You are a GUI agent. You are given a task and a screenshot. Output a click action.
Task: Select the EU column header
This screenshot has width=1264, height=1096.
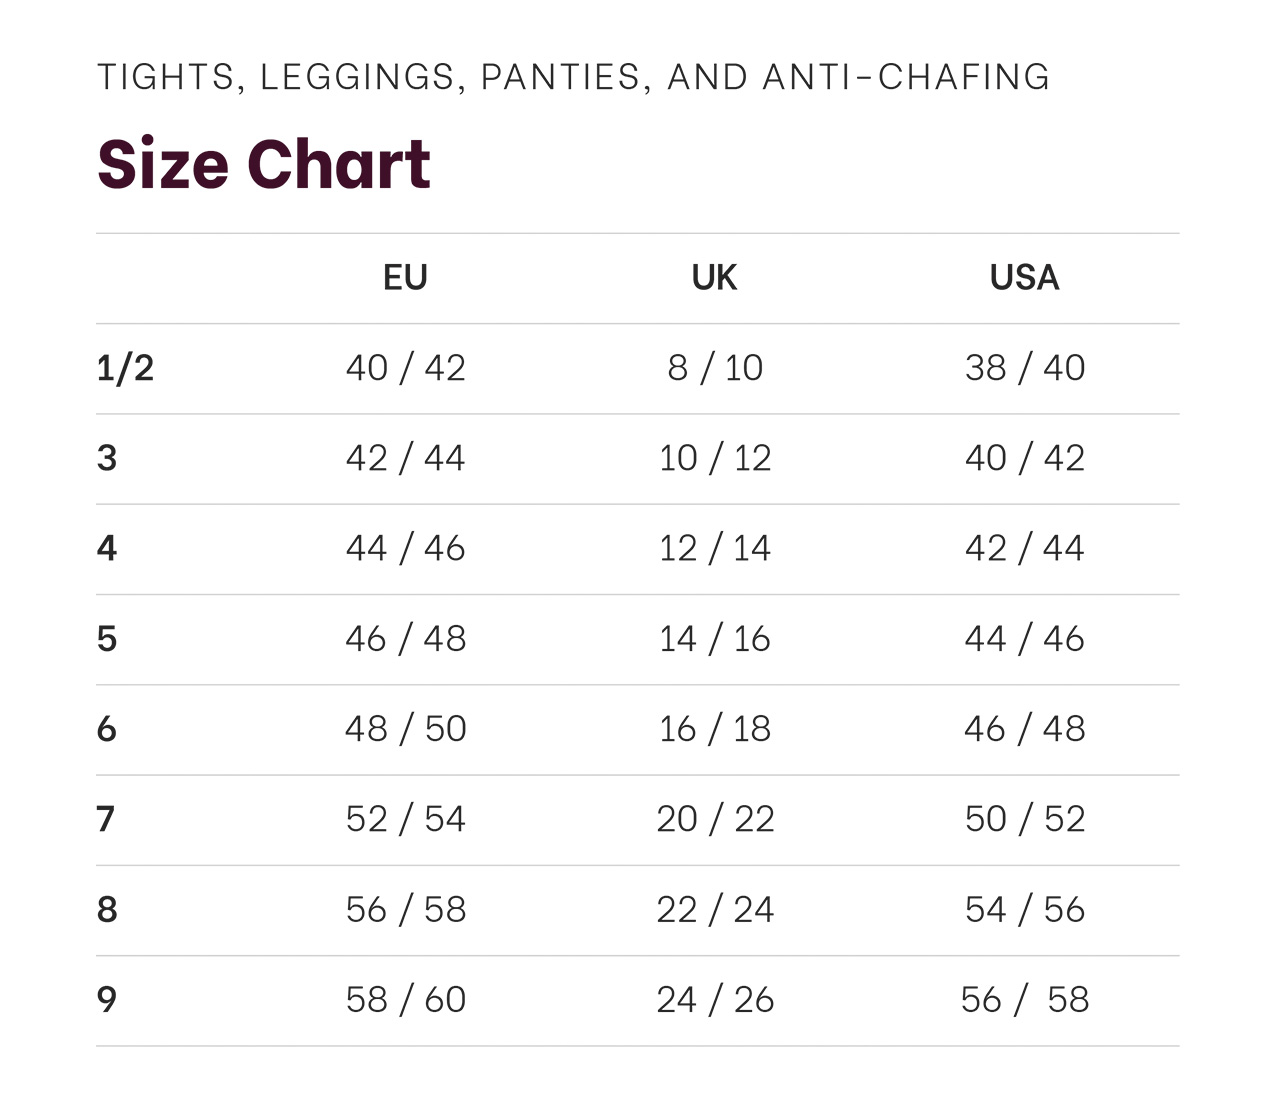coord(405,277)
